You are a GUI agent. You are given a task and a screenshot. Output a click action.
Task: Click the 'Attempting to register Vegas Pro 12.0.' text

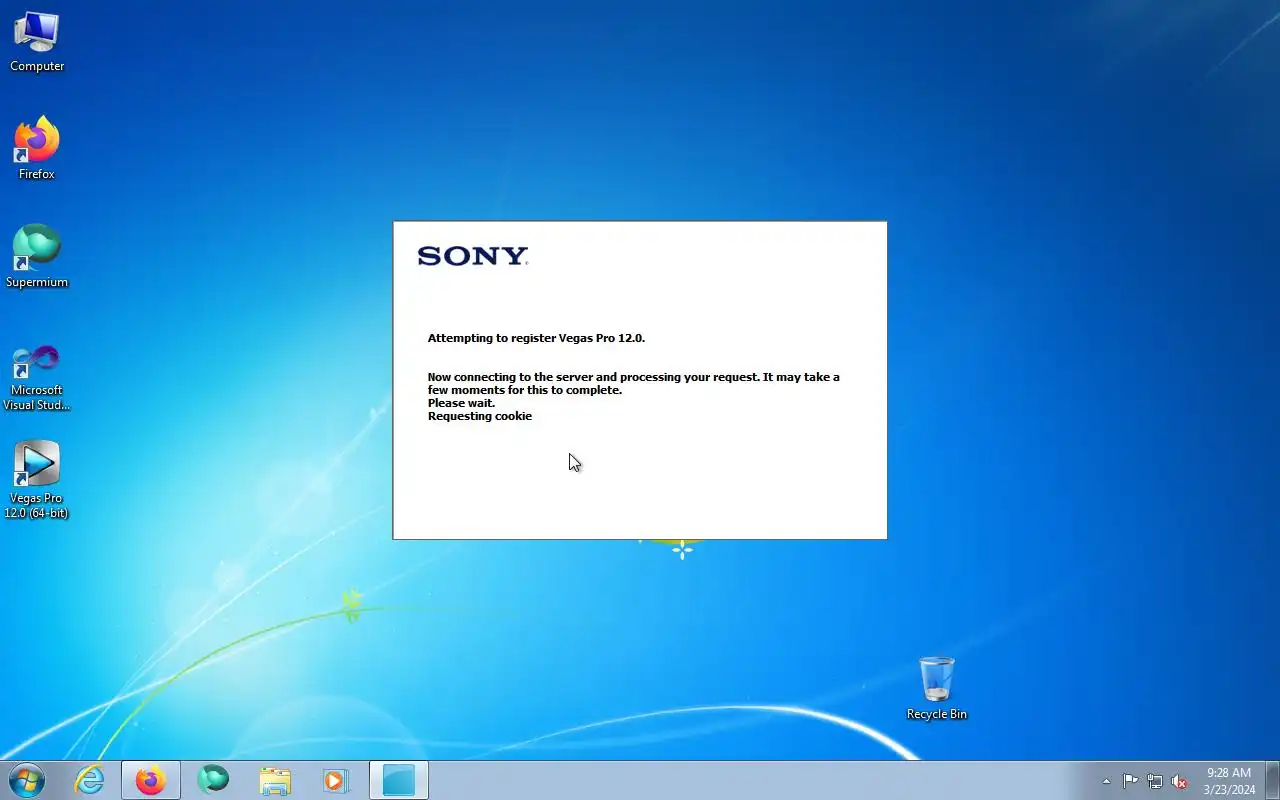click(536, 338)
